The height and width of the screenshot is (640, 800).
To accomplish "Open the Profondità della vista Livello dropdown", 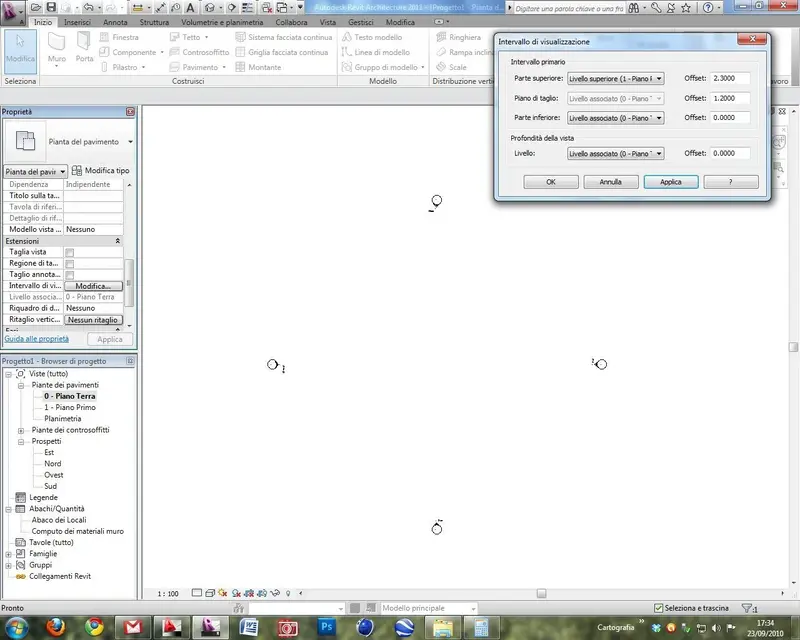I will coord(615,154).
